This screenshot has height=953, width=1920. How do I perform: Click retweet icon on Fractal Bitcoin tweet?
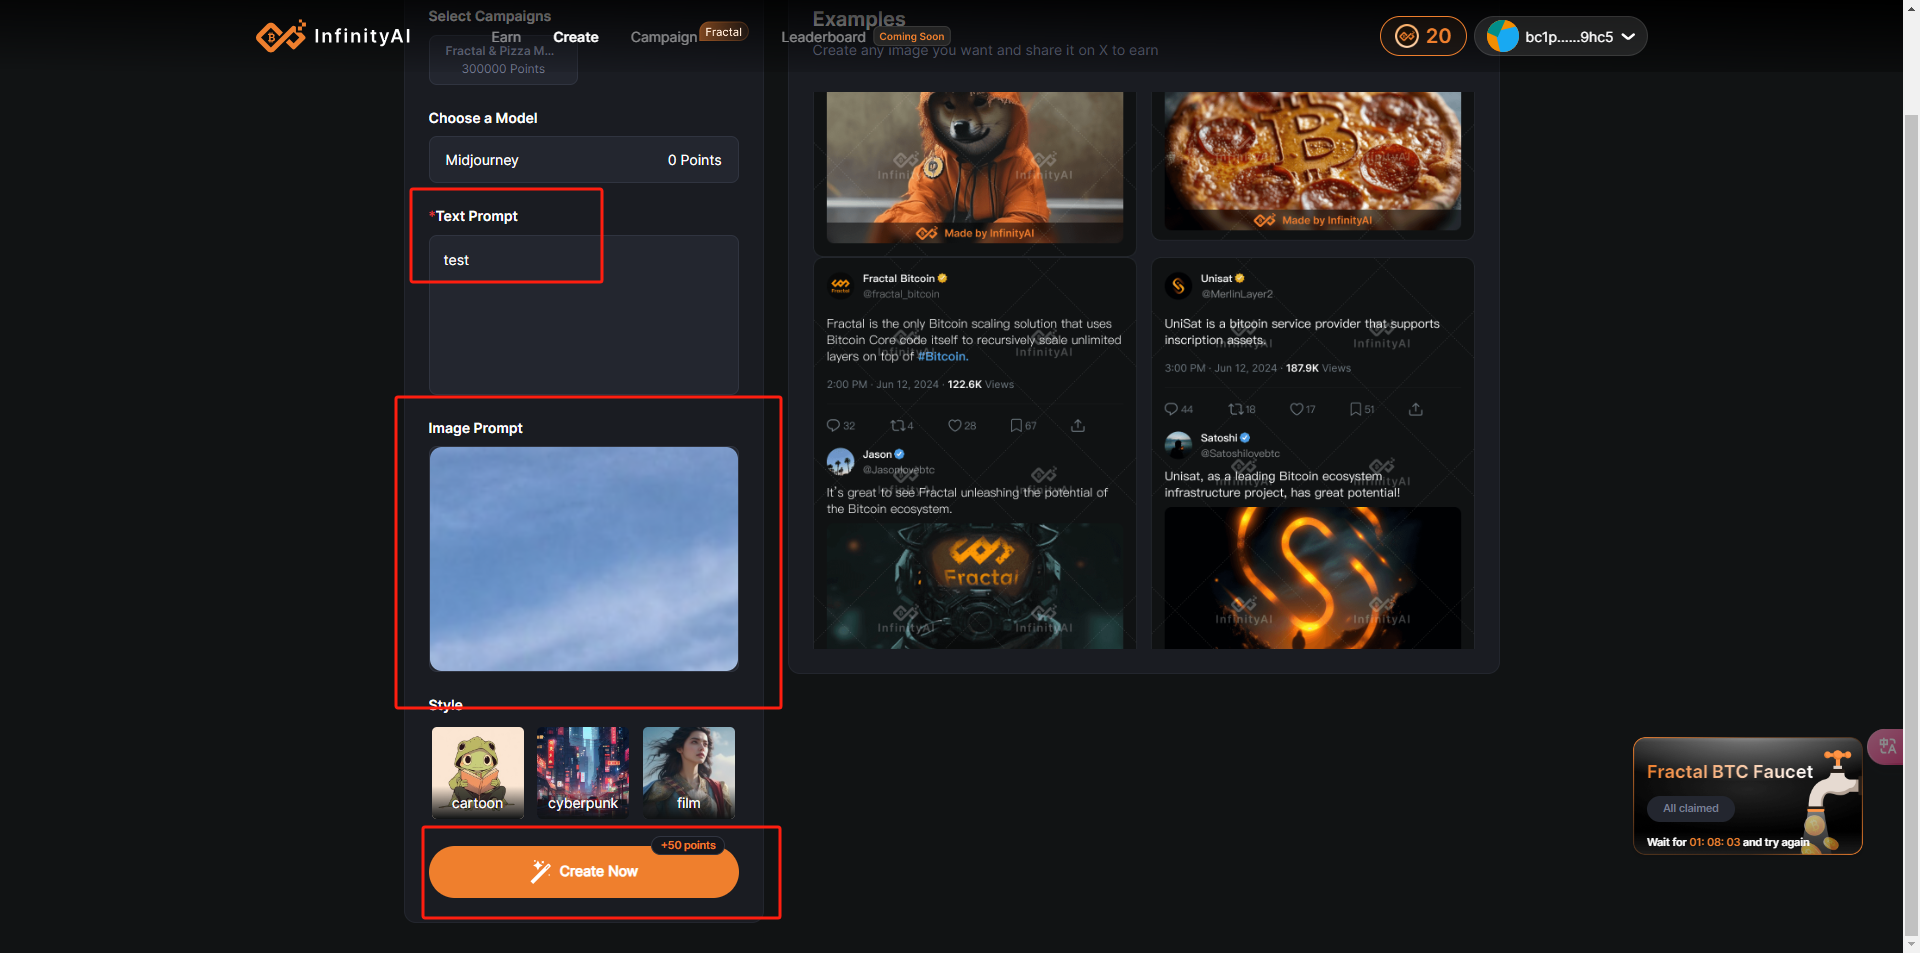pyautogui.click(x=897, y=425)
